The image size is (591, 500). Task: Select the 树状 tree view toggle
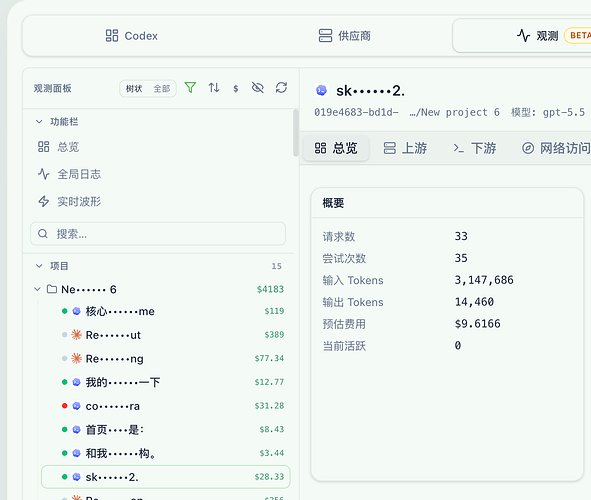(x=134, y=89)
